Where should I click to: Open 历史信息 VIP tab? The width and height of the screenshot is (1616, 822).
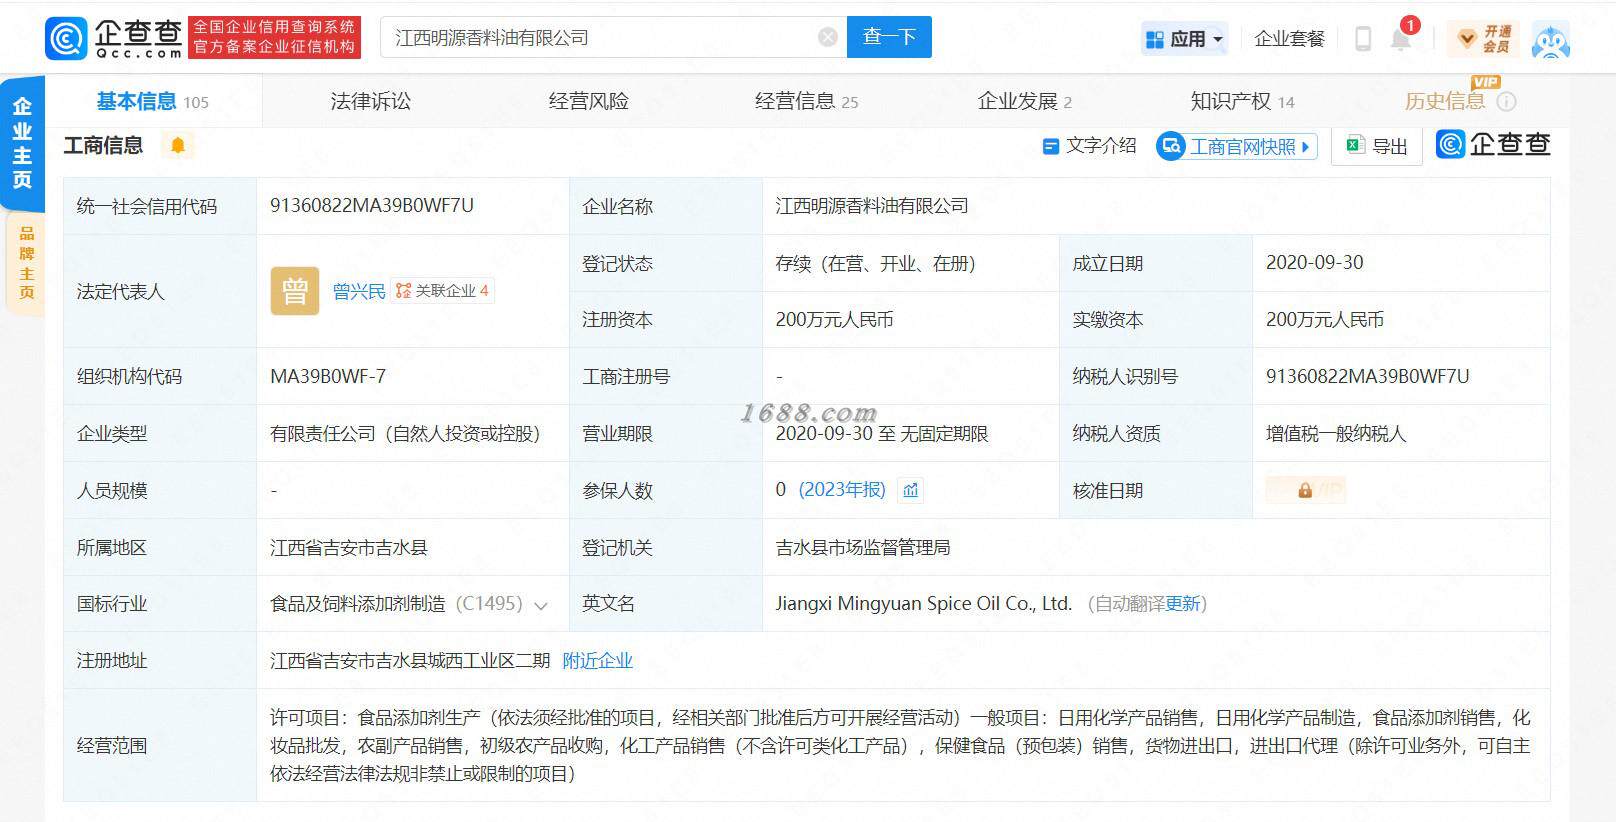pyautogui.click(x=1445, y=101)
